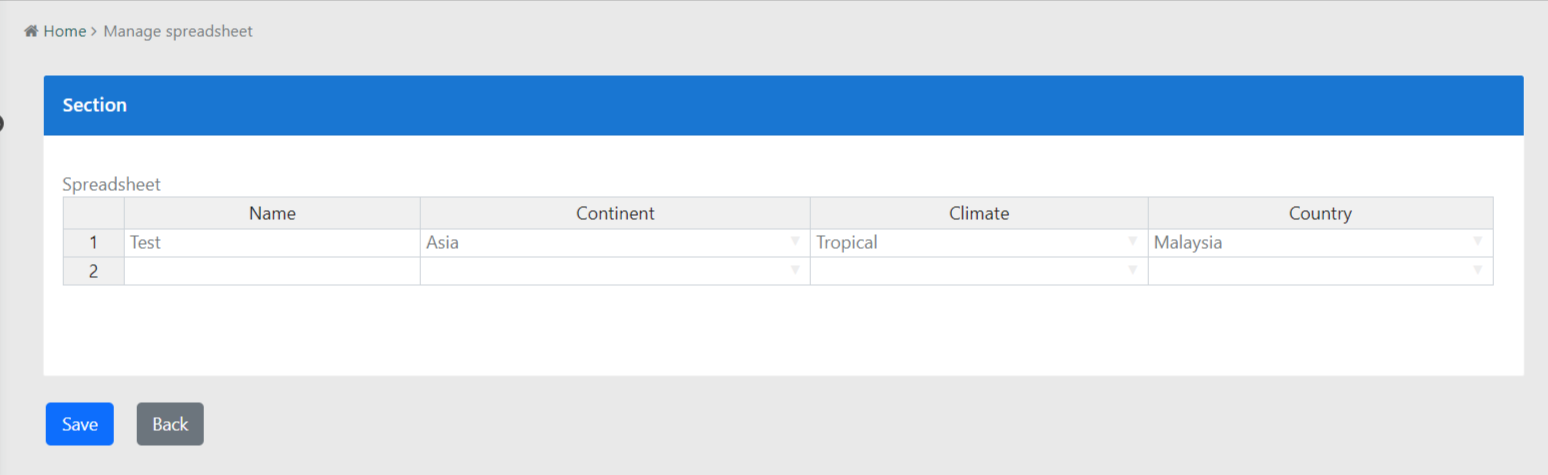Select row 2 header

tap(94, 270)
